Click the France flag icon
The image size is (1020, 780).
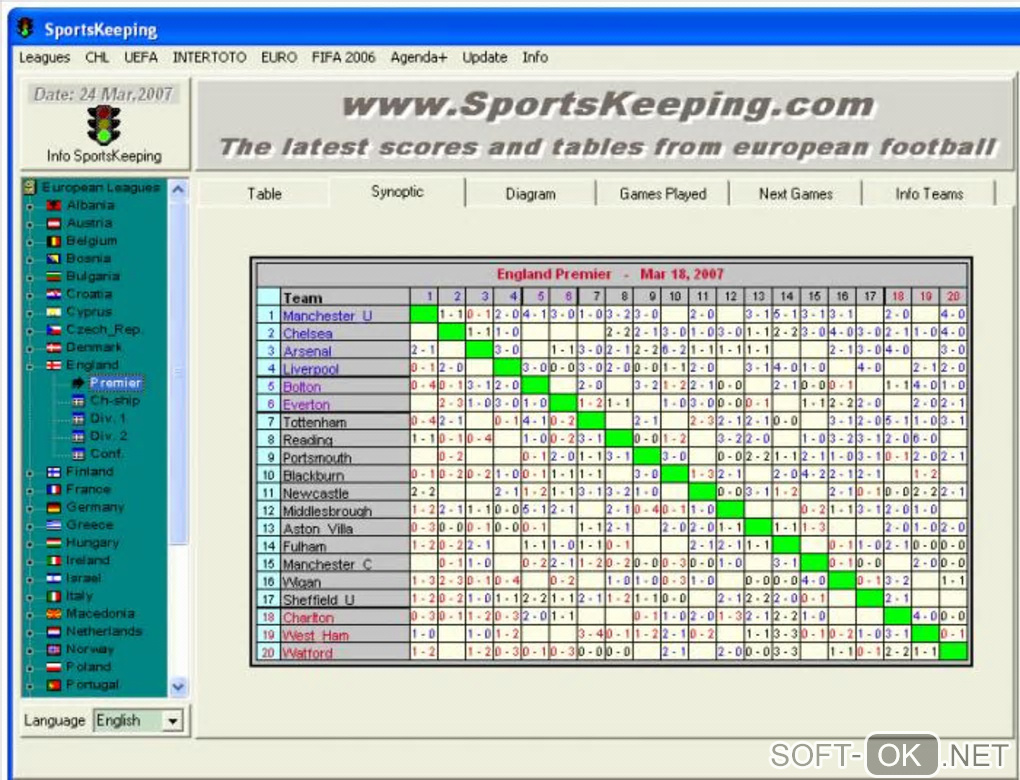[x=54, y=489]
